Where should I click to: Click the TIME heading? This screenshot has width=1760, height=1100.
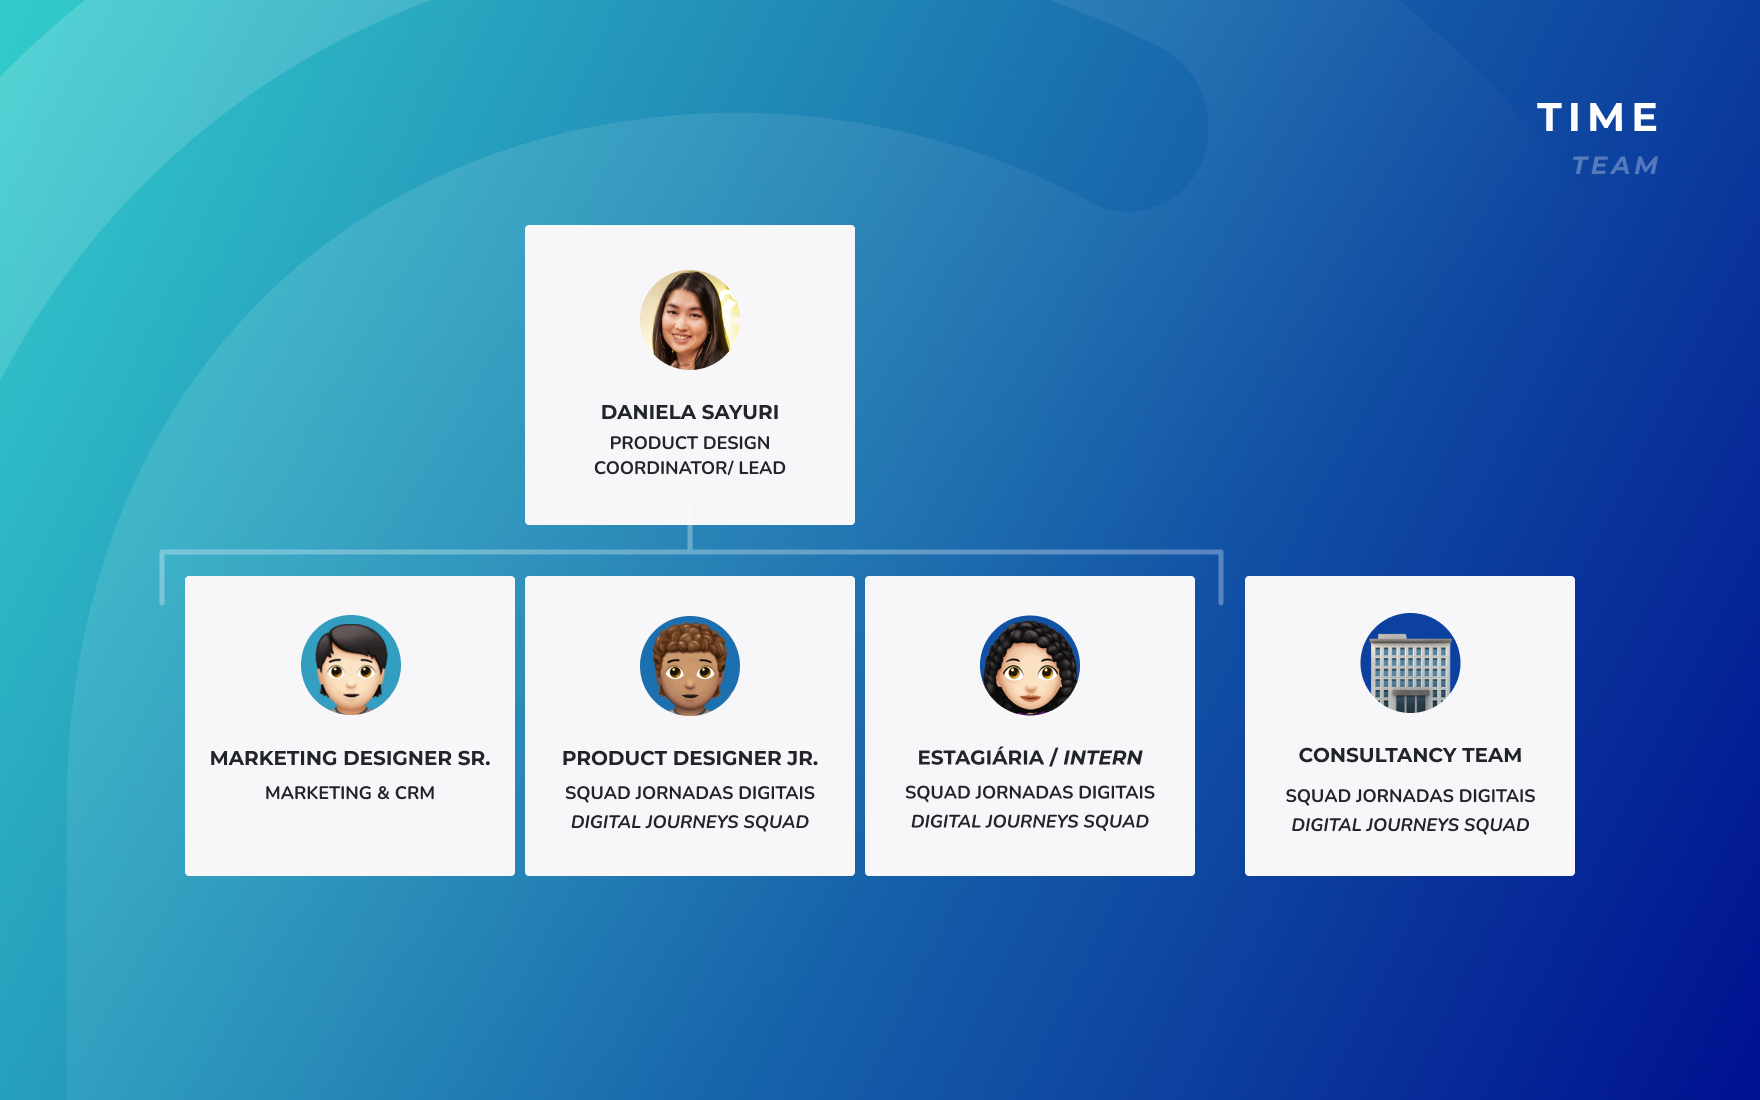pyautogui.click(x=1598, y=118)
